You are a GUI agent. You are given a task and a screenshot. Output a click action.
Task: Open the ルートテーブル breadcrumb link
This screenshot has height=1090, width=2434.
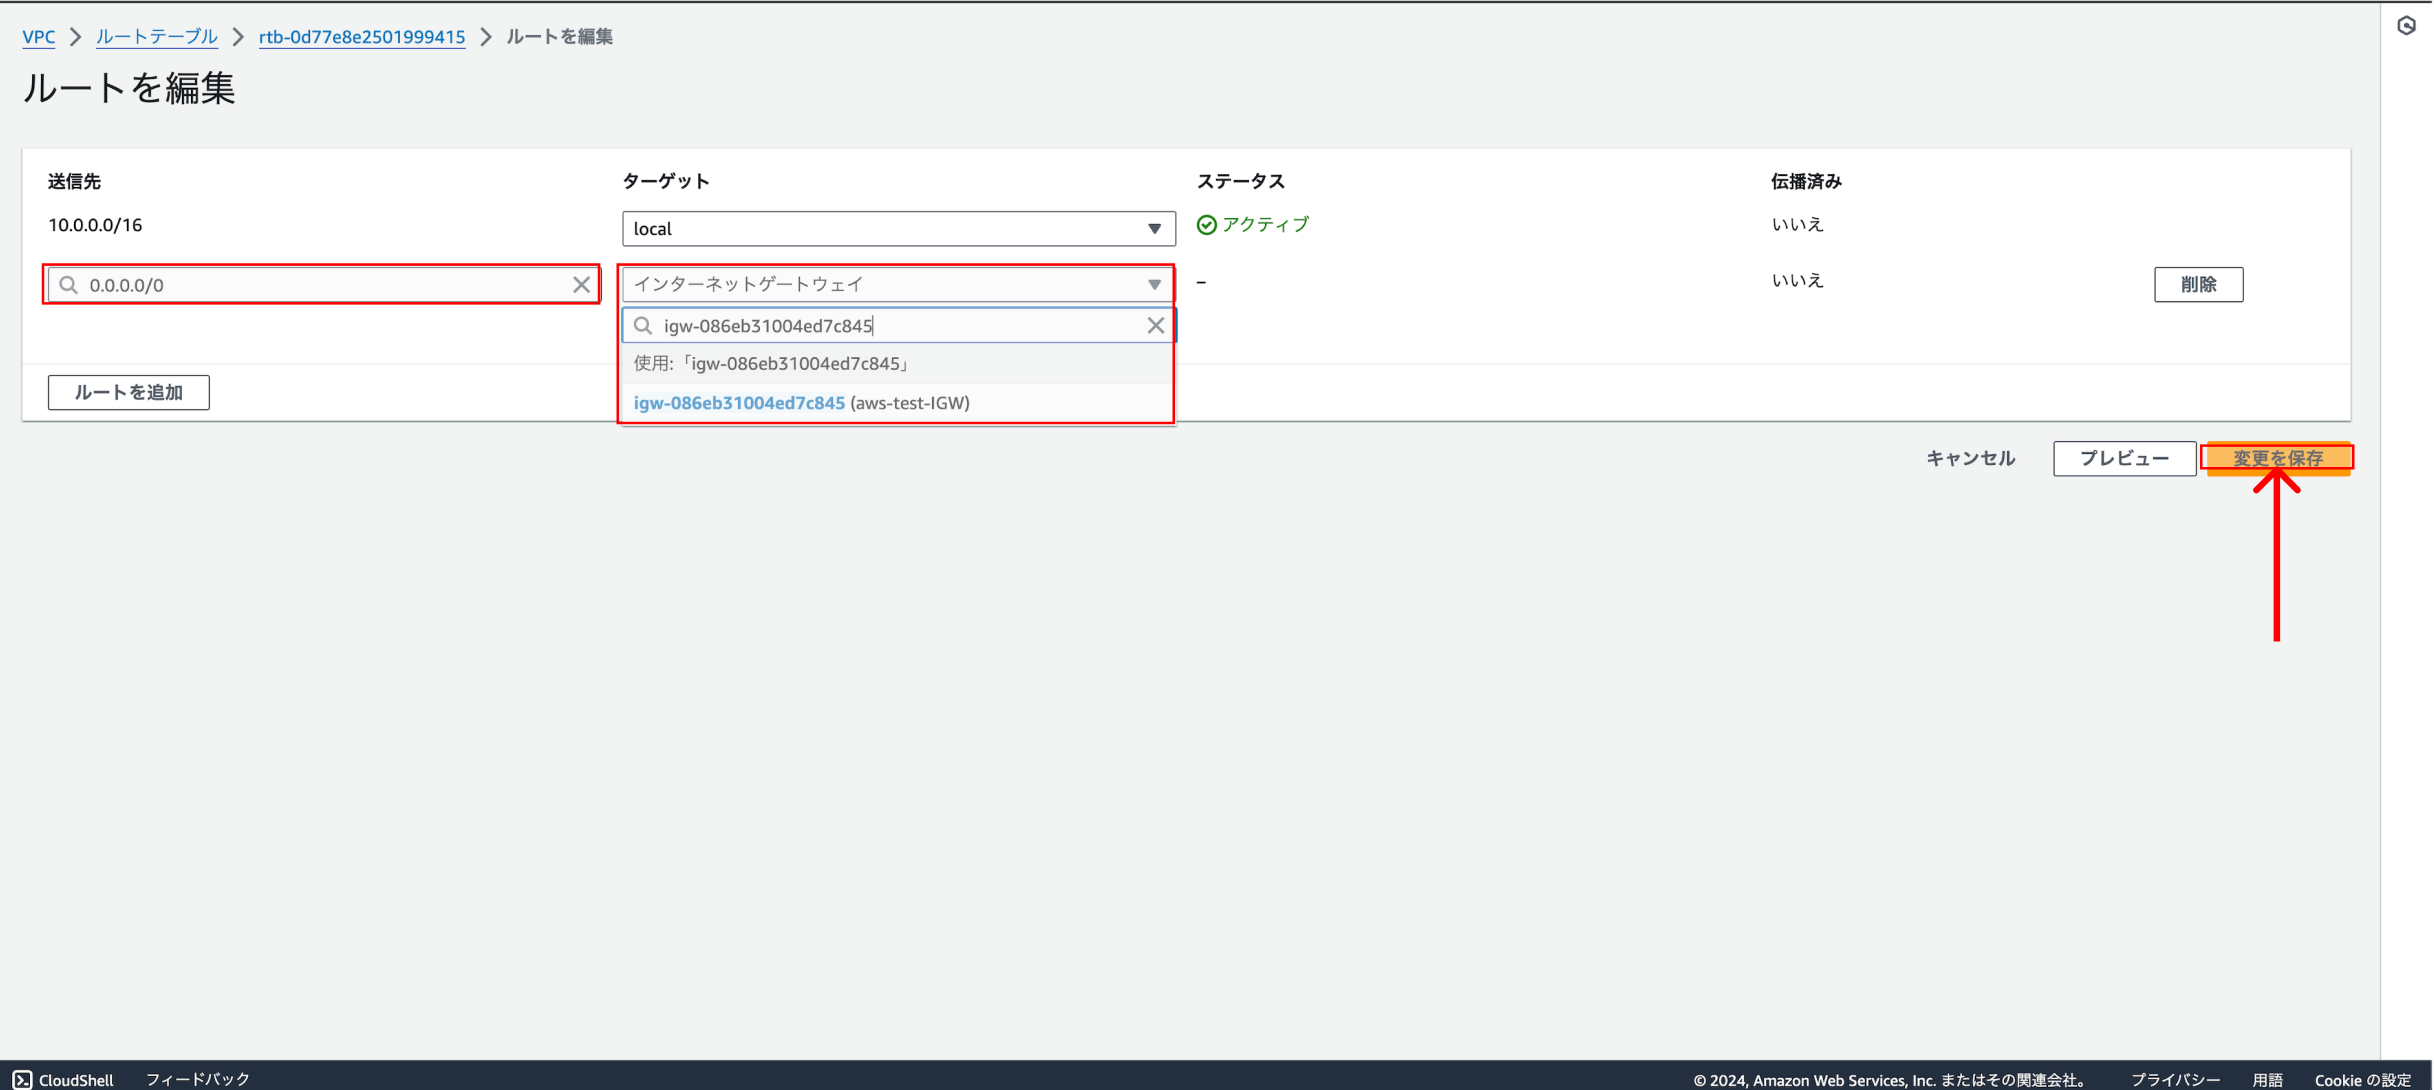pyautogui.click(x=156, y=37)
